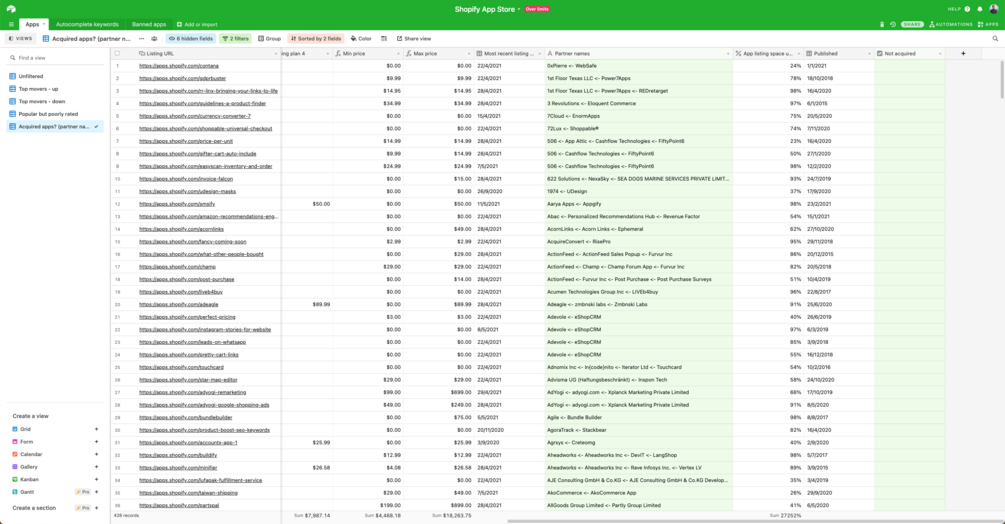Tick Not acquired checkbox for row 1
Screen dimensions: 1005x524
click(x=909, y=65)
